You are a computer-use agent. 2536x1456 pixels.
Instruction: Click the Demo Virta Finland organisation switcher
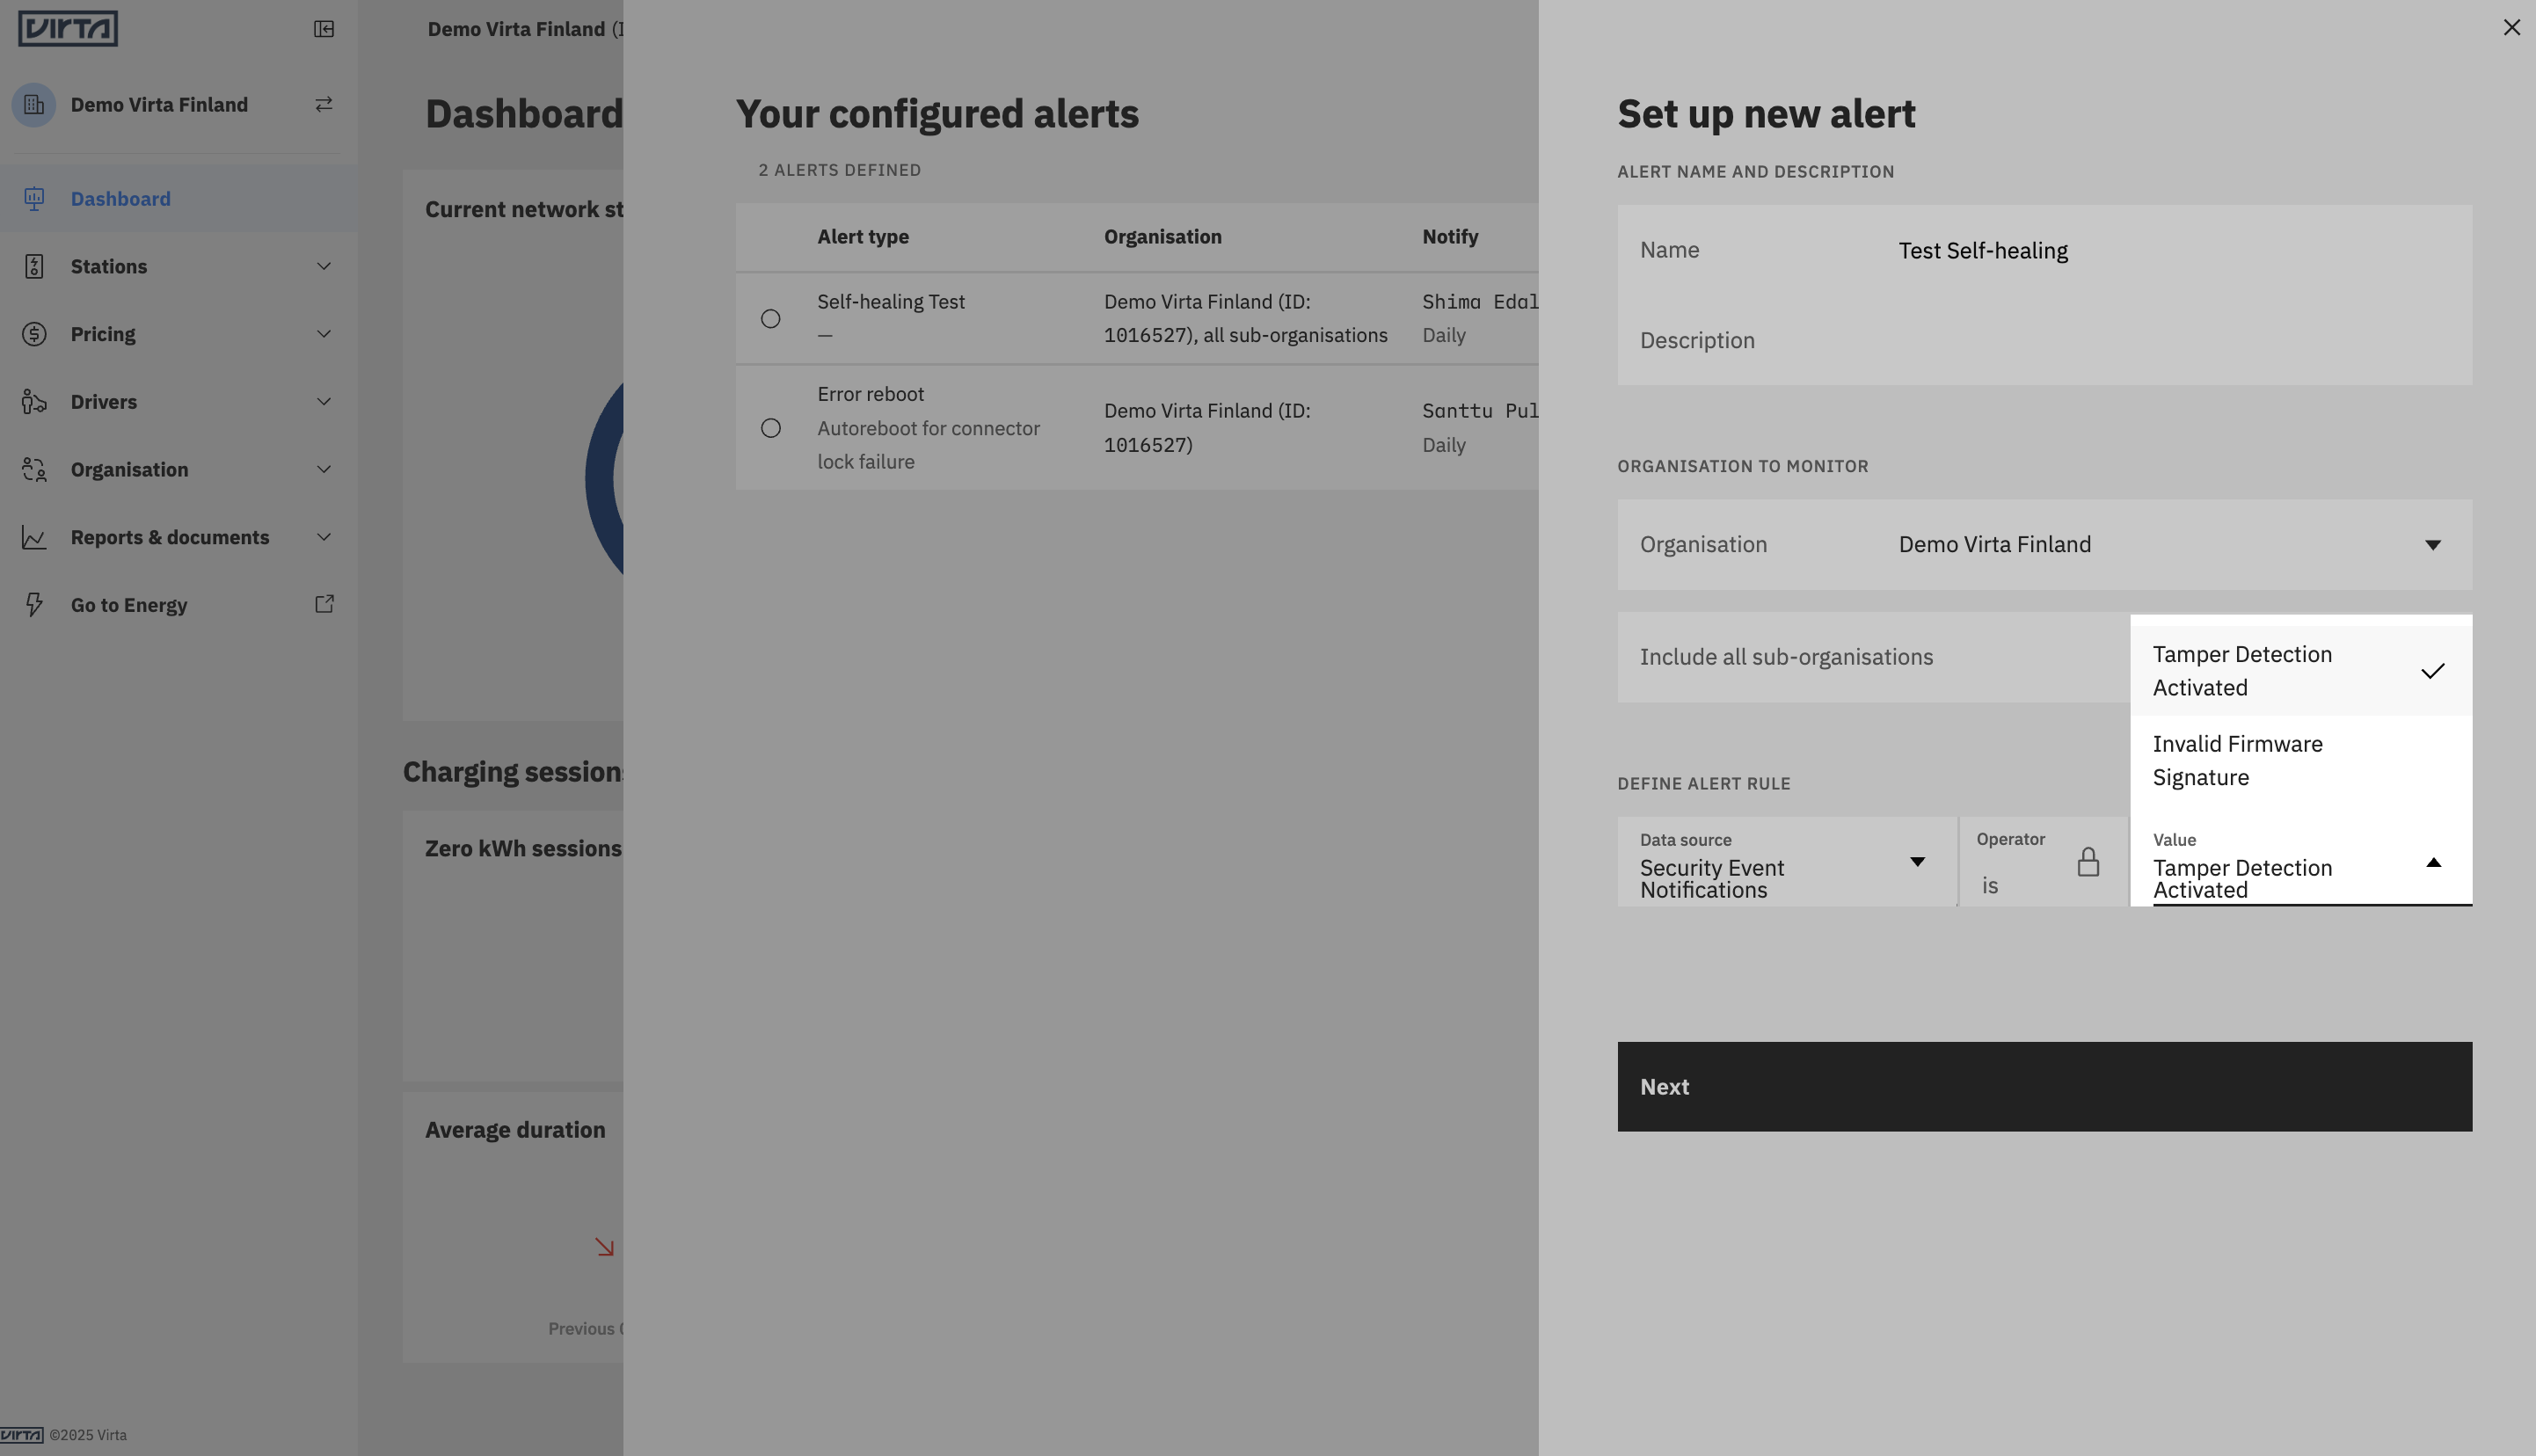pyautogui.click(x=179, y=105)
